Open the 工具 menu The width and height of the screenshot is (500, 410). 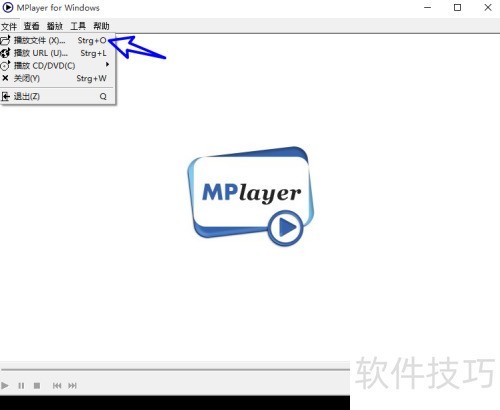click(78, 26)
